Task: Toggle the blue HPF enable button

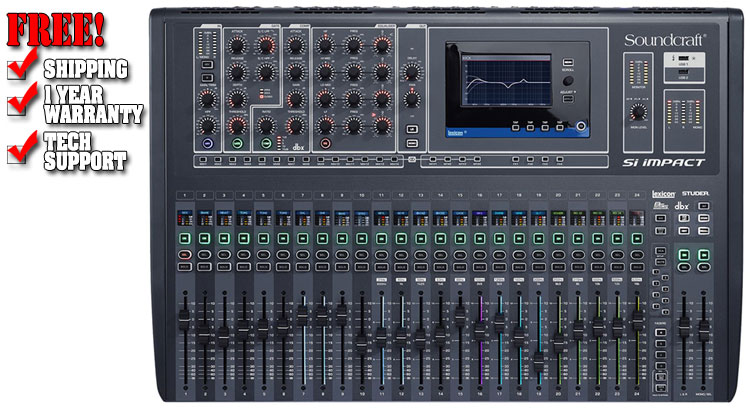Action: (208, 143)
